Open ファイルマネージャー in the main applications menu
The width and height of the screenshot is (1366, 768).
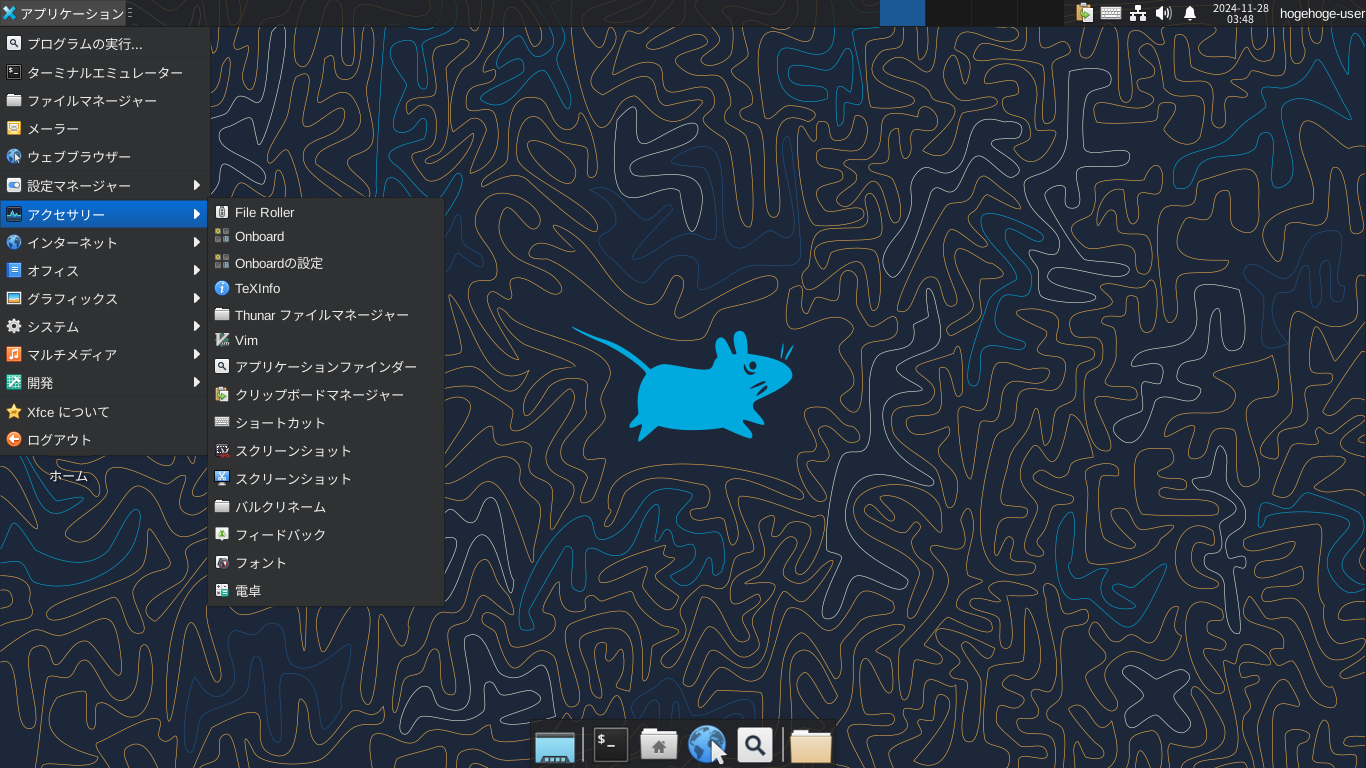point(105,101)
